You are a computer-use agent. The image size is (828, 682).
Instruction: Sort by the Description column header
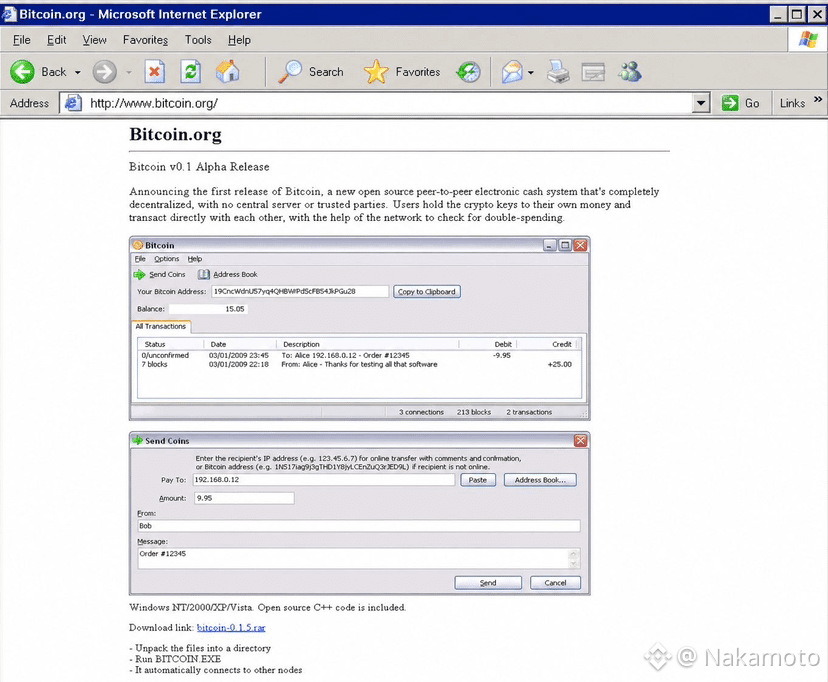(368, 344)
